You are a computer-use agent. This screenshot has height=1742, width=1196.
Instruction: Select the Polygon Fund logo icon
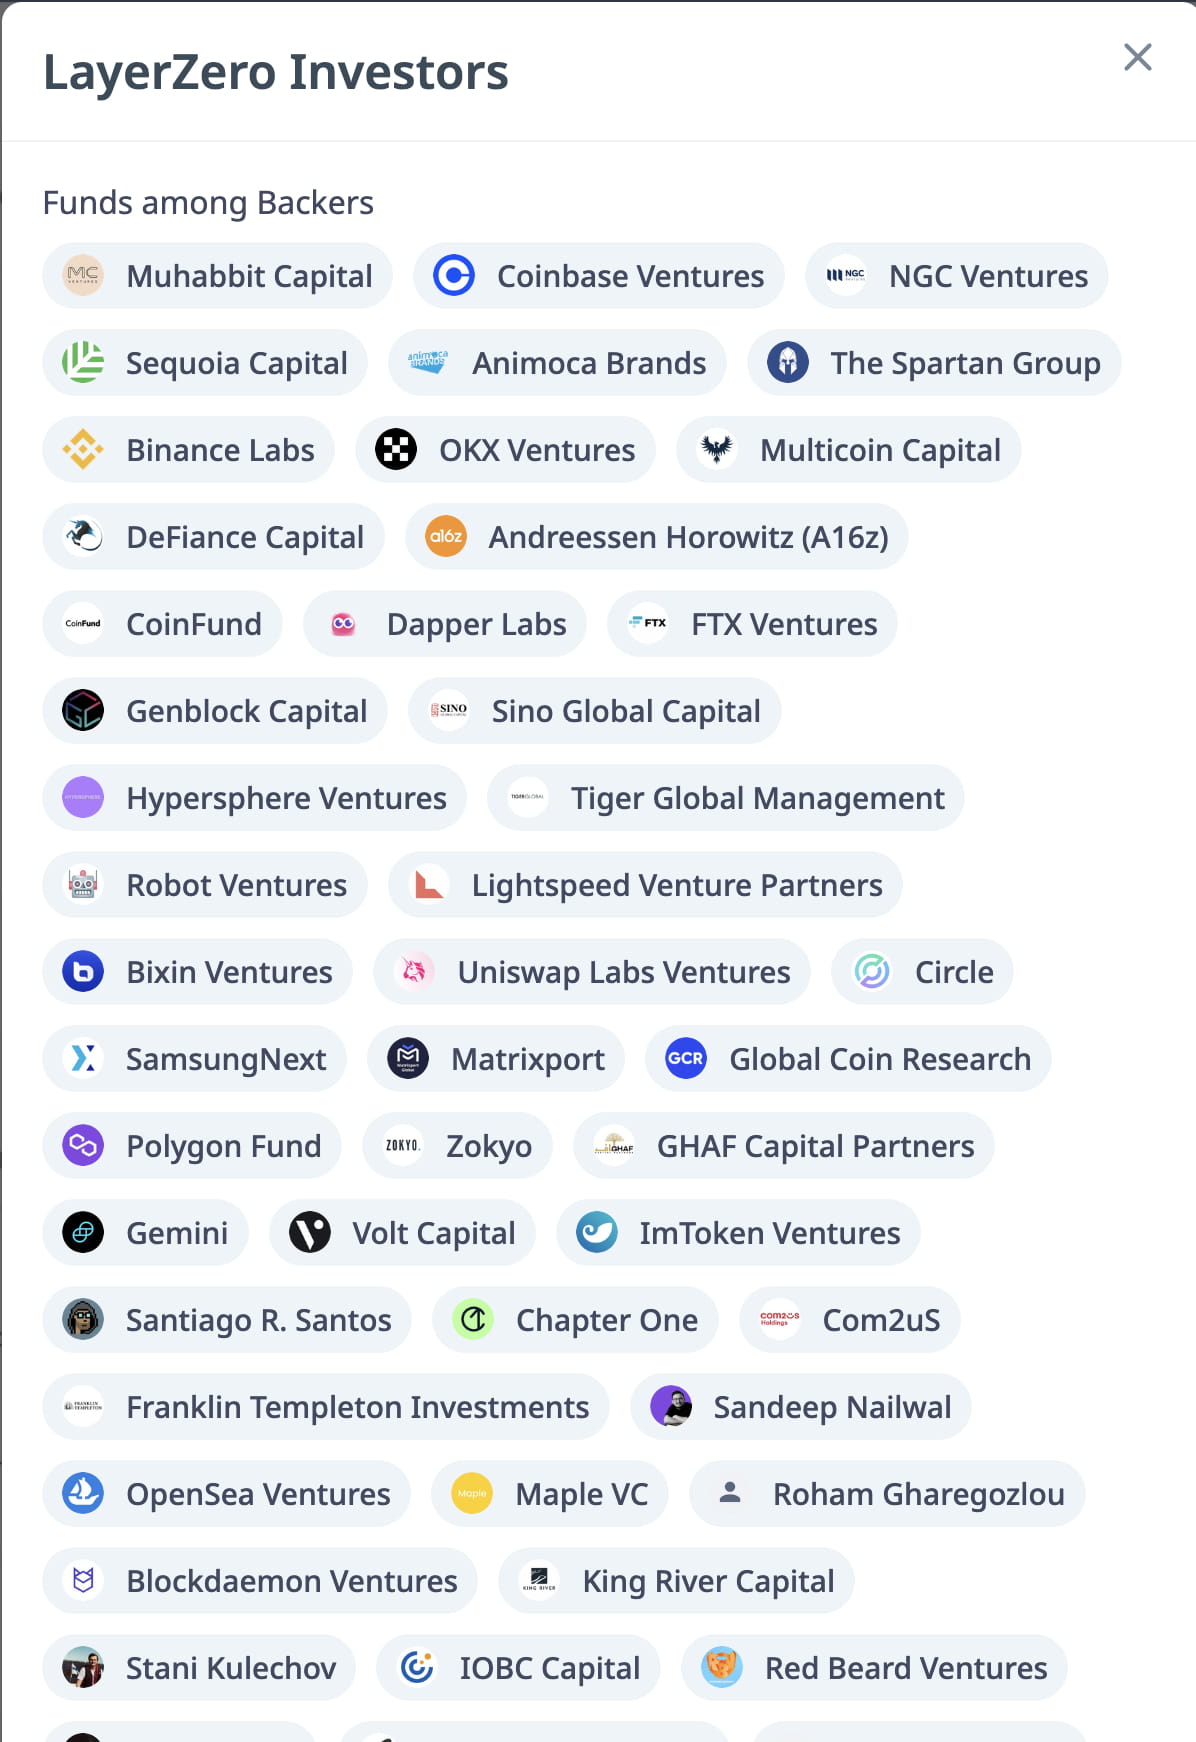point(84,1146)
